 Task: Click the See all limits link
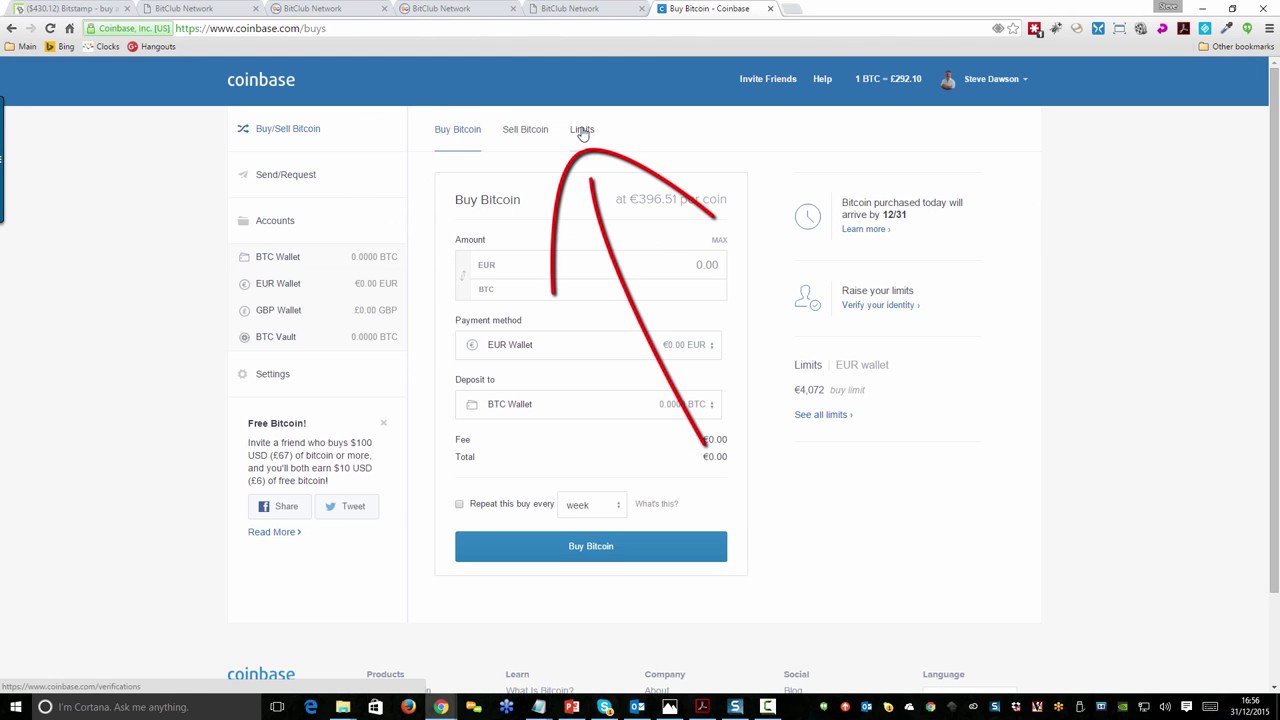click(823, 415)
